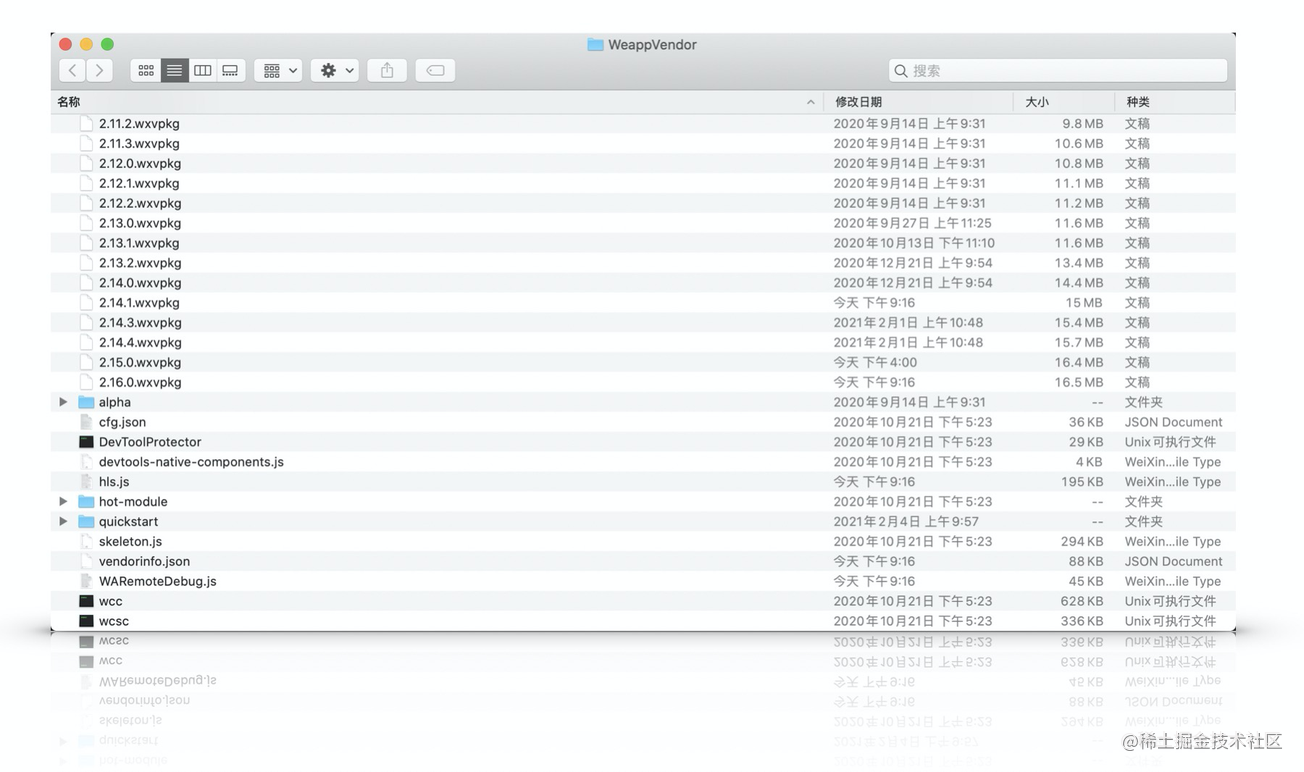The image size is (1304, 772).
Task: Click the share button
Action: pos(387,70)
